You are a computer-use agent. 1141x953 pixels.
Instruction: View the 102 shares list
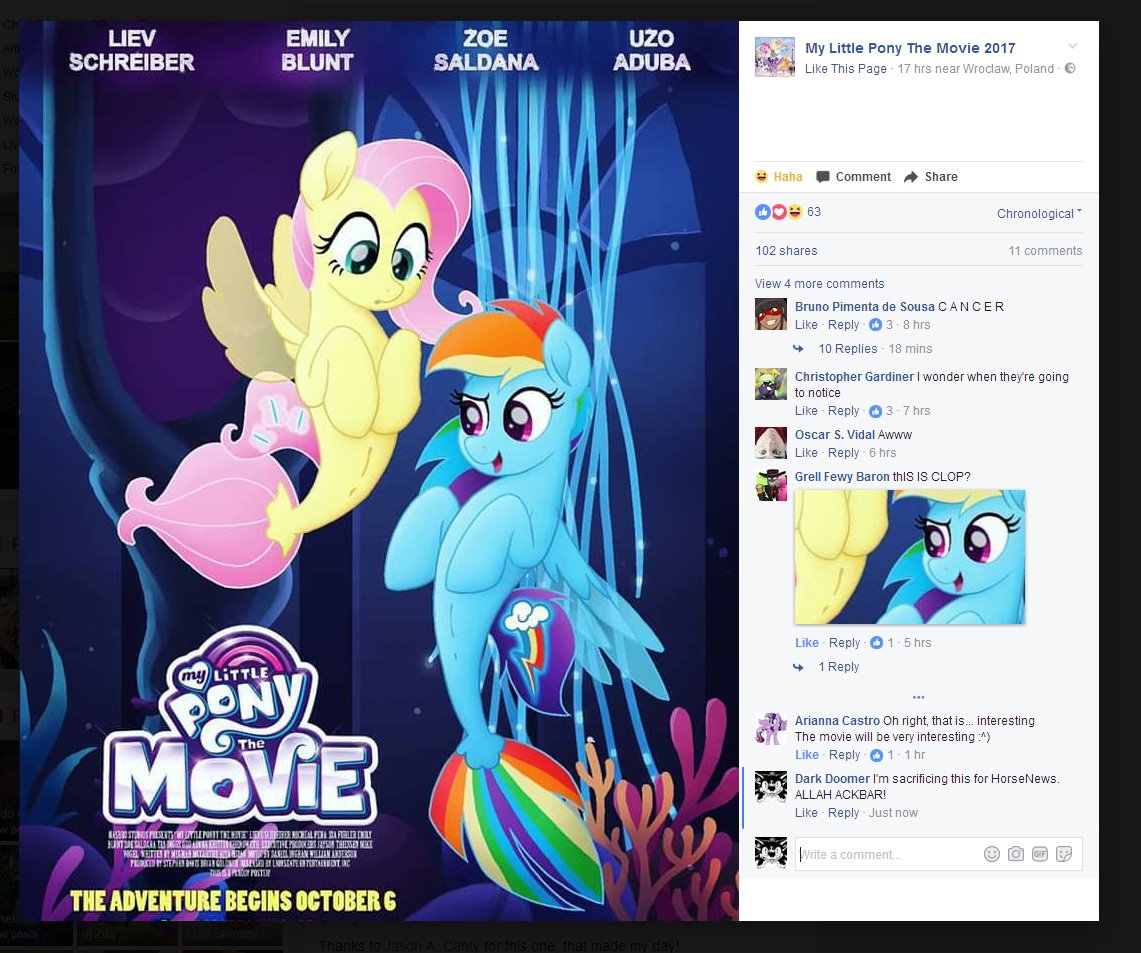786,250
